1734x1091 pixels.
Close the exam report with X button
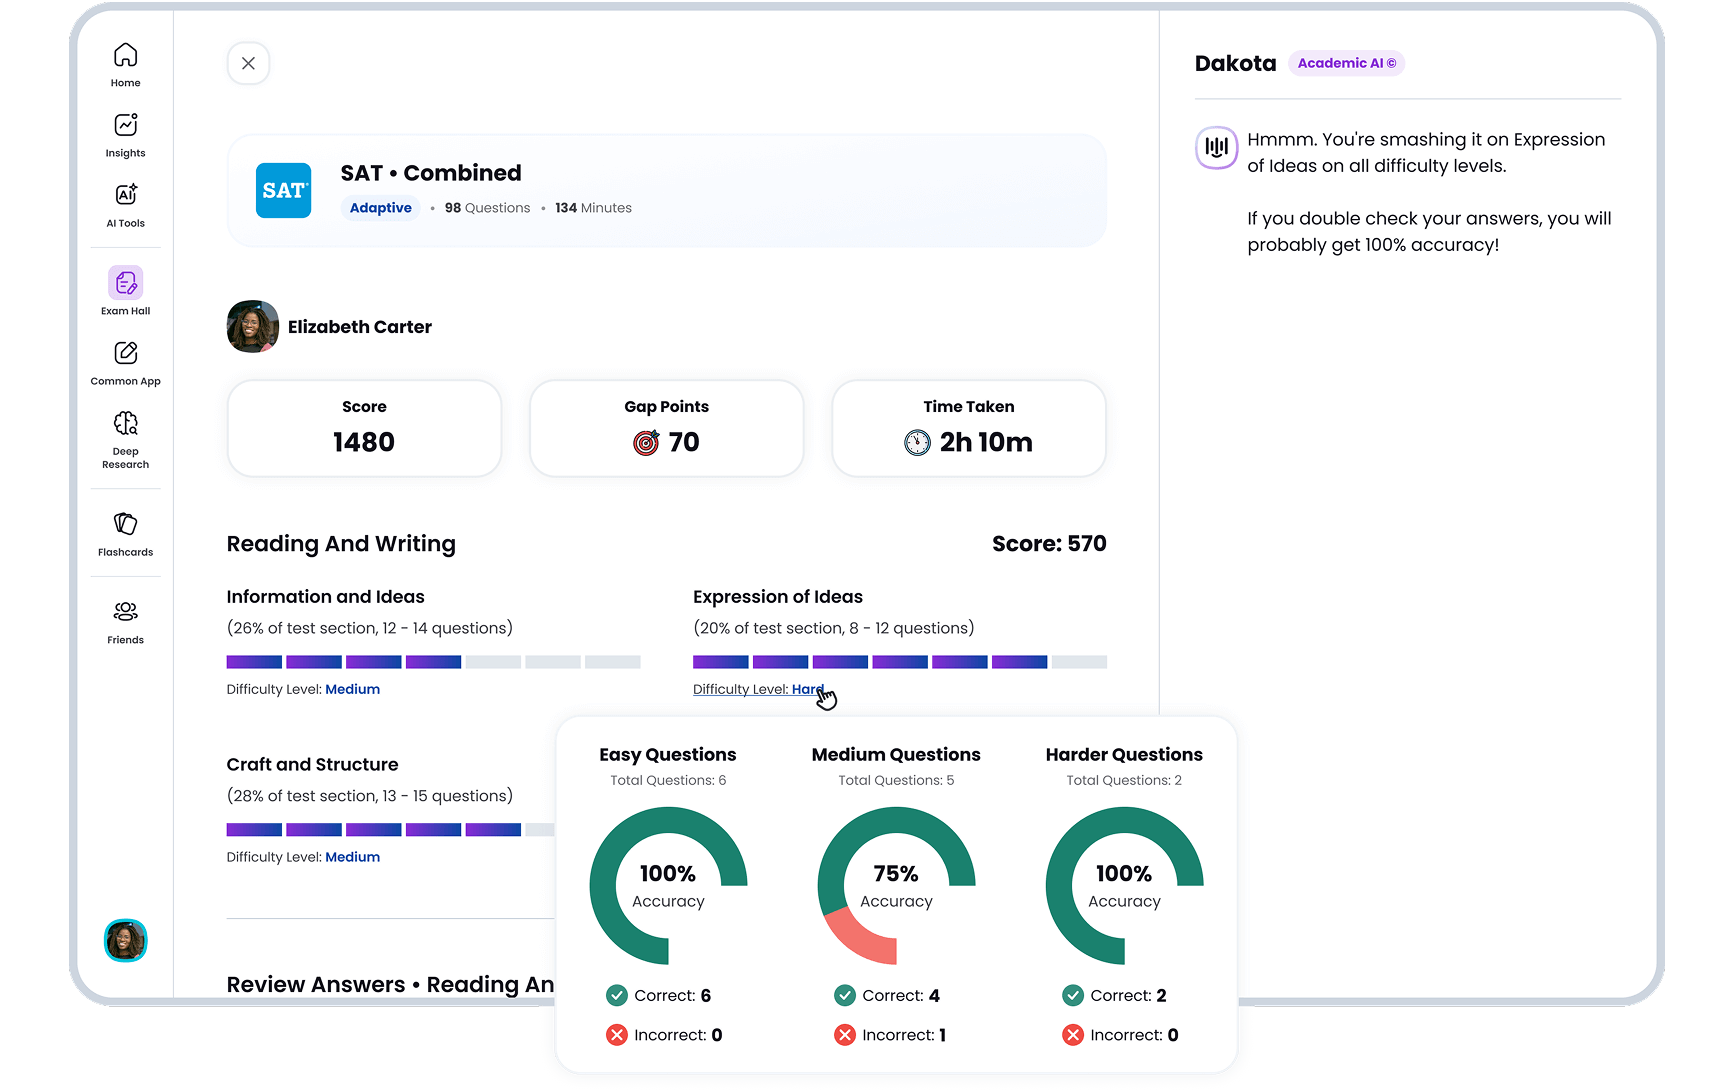click(x=248, y=63)
